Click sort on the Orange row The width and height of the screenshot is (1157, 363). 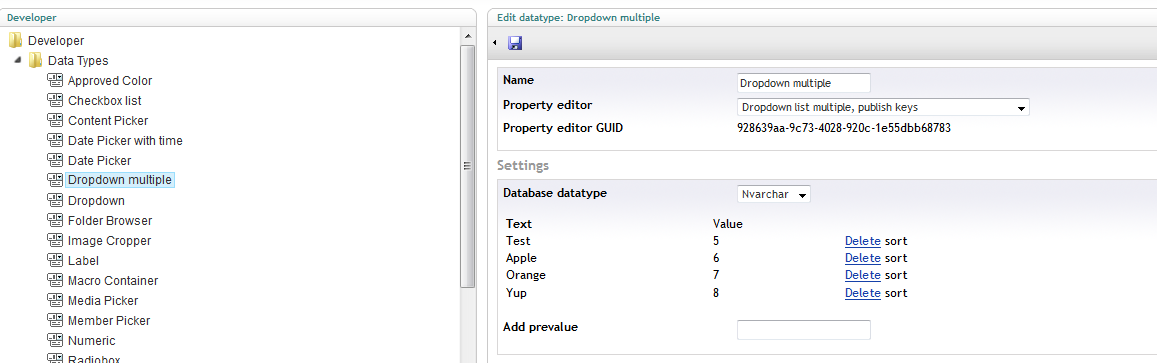tap(896, 275)
